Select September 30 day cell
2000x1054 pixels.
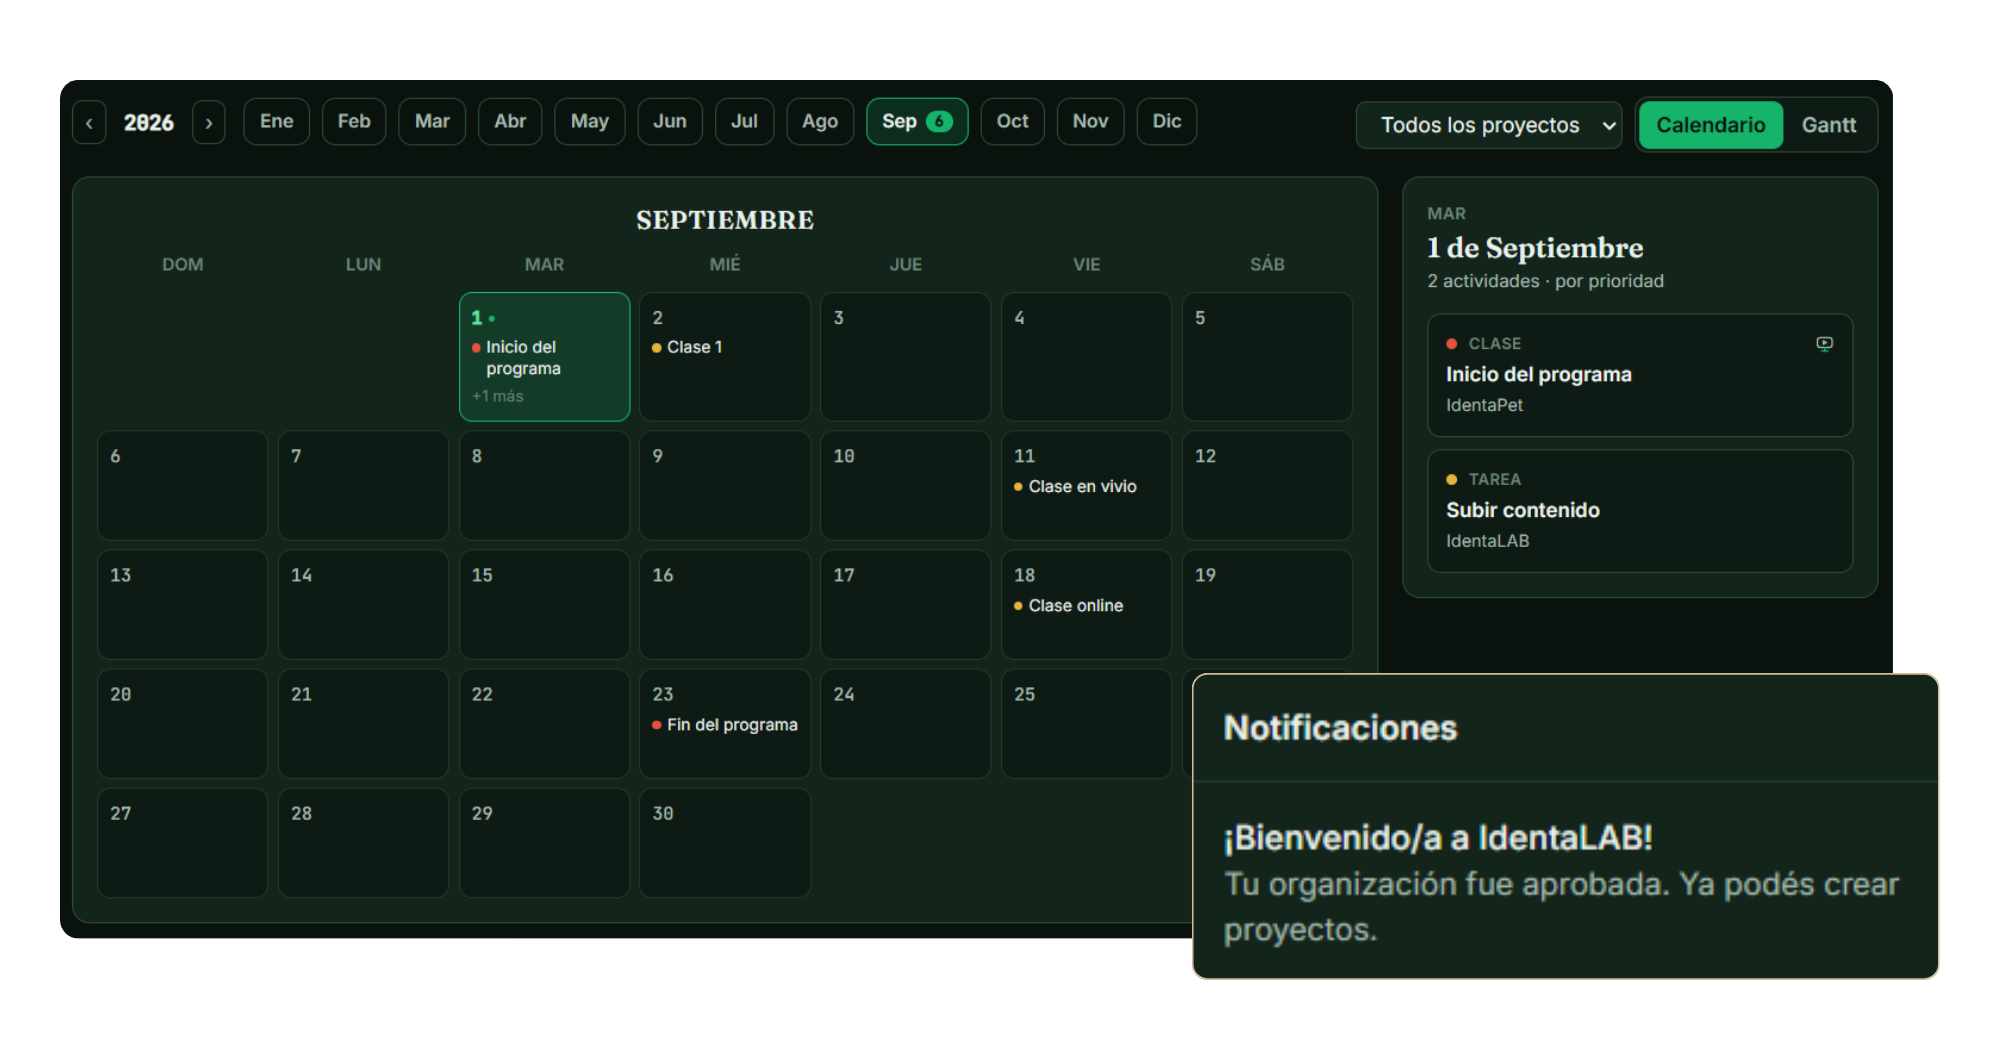[x=725, y=843]
